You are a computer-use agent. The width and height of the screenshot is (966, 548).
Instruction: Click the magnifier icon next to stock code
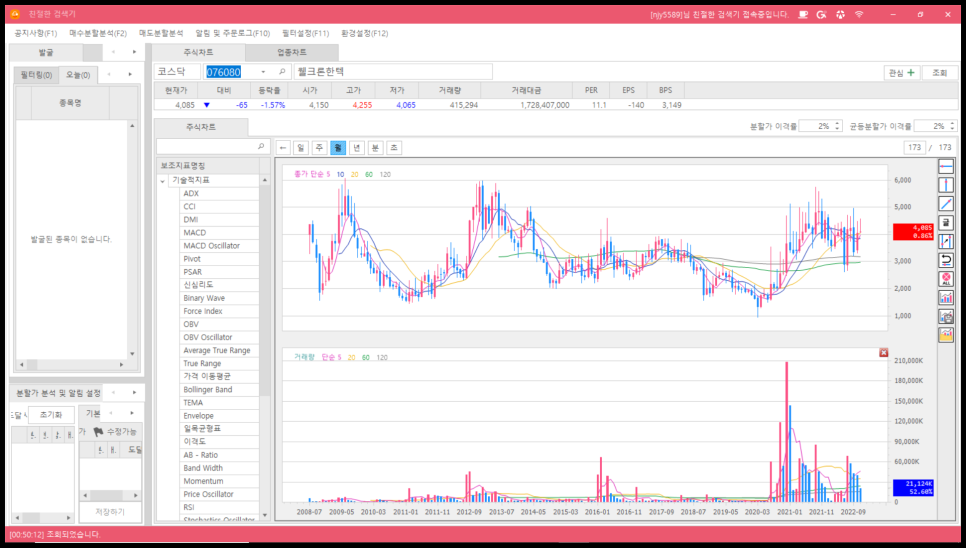click(x=282, y=72)
